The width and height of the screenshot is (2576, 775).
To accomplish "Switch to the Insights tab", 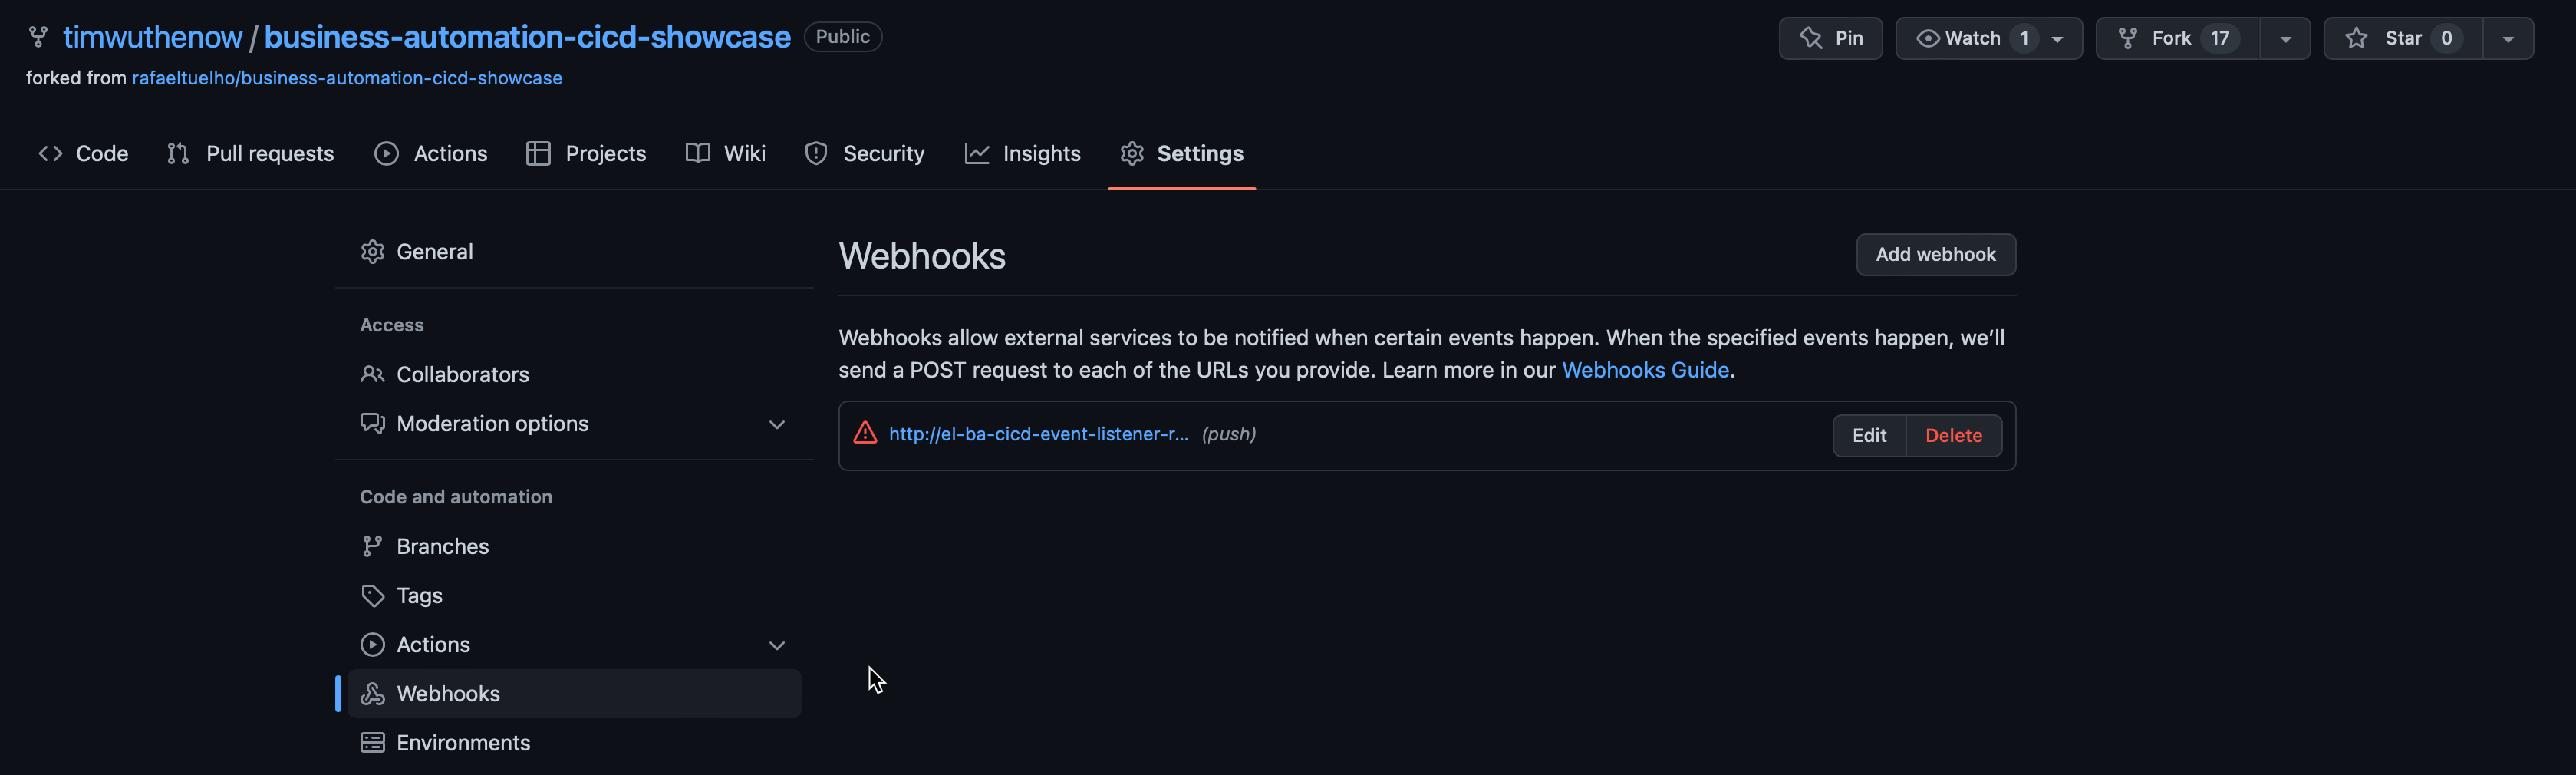I will click(1022, 153).
